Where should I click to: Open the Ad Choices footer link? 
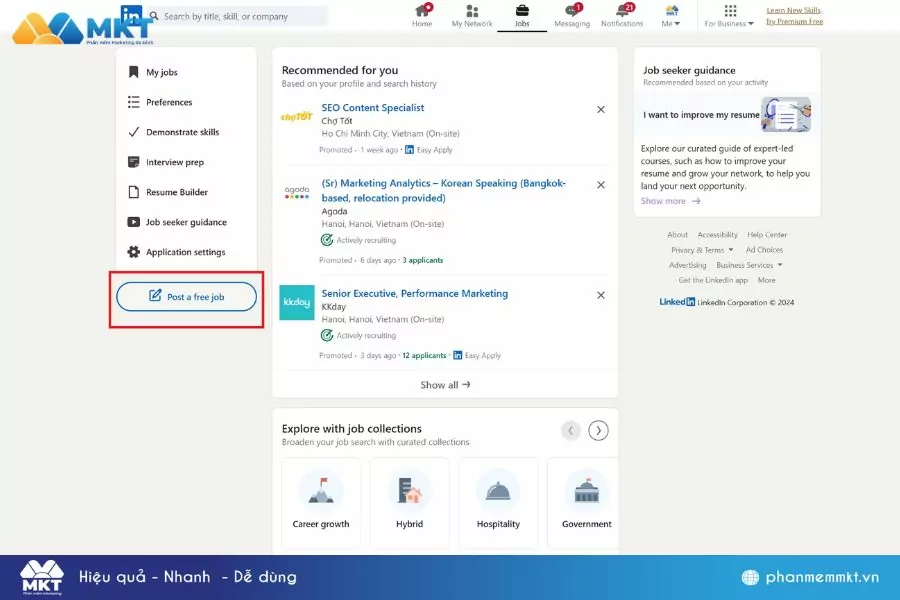tap(764, 250)
